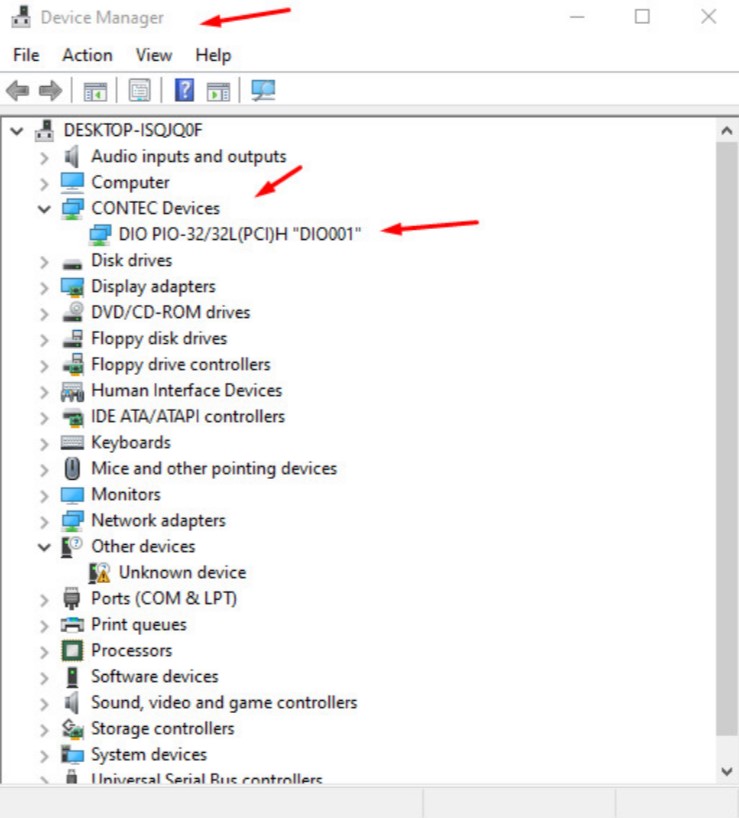Viewport: 739px width, 818px height.
Task: Click the CONTEC Devices category icon
Action: 72,209
